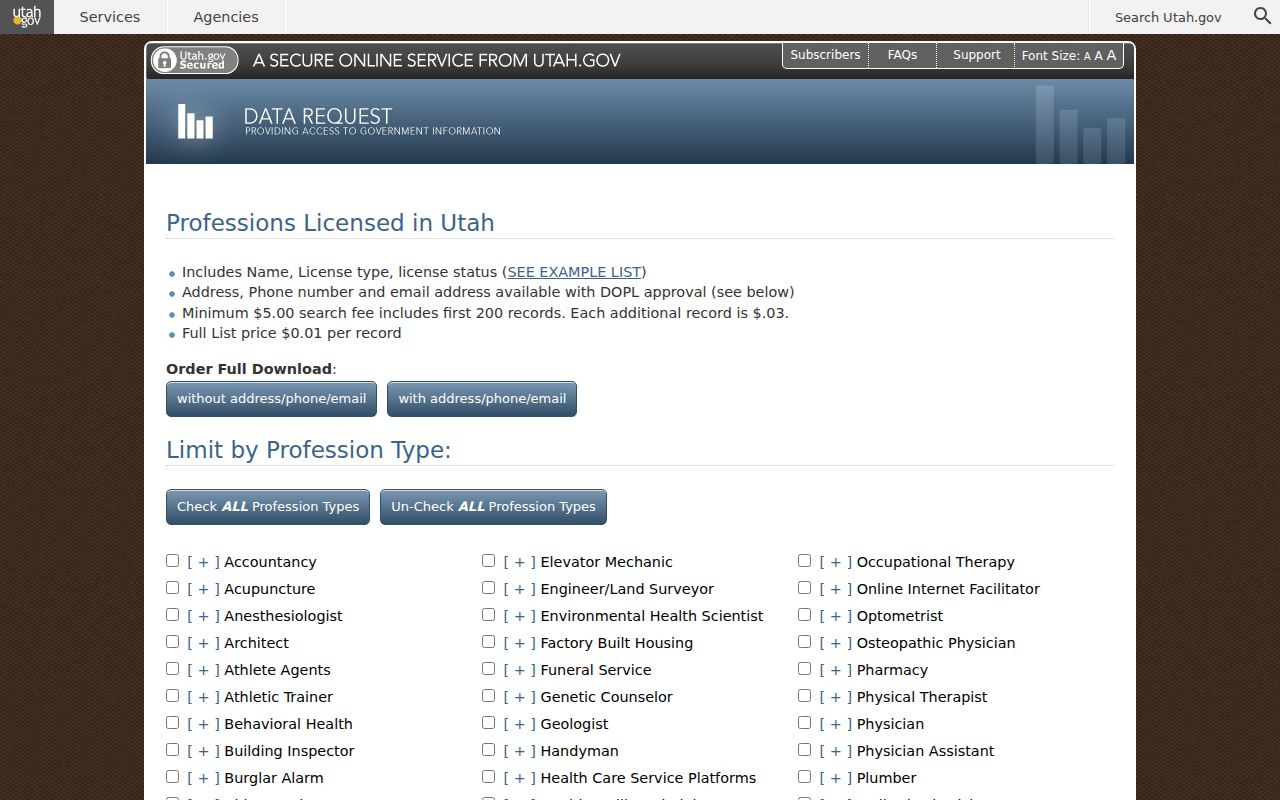
Task: Expand the Optometrist license types
Action: point(835,616)
